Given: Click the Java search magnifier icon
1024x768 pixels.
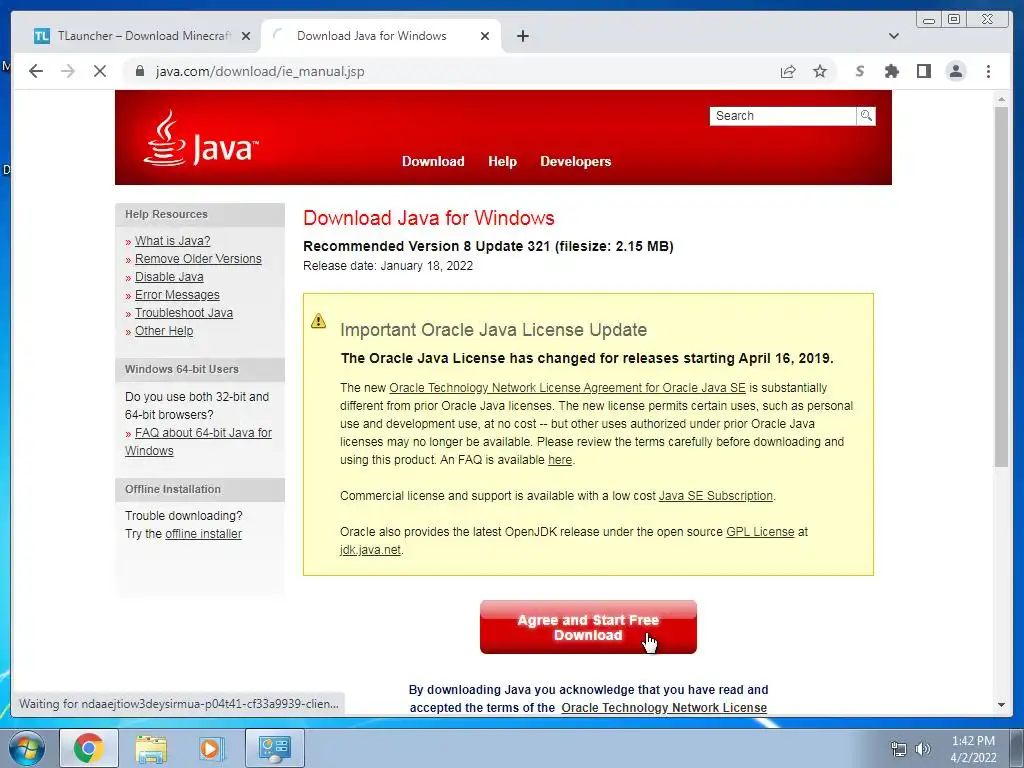Looking at the screenshot, I should pyautogui.click(x=866, y=116).
